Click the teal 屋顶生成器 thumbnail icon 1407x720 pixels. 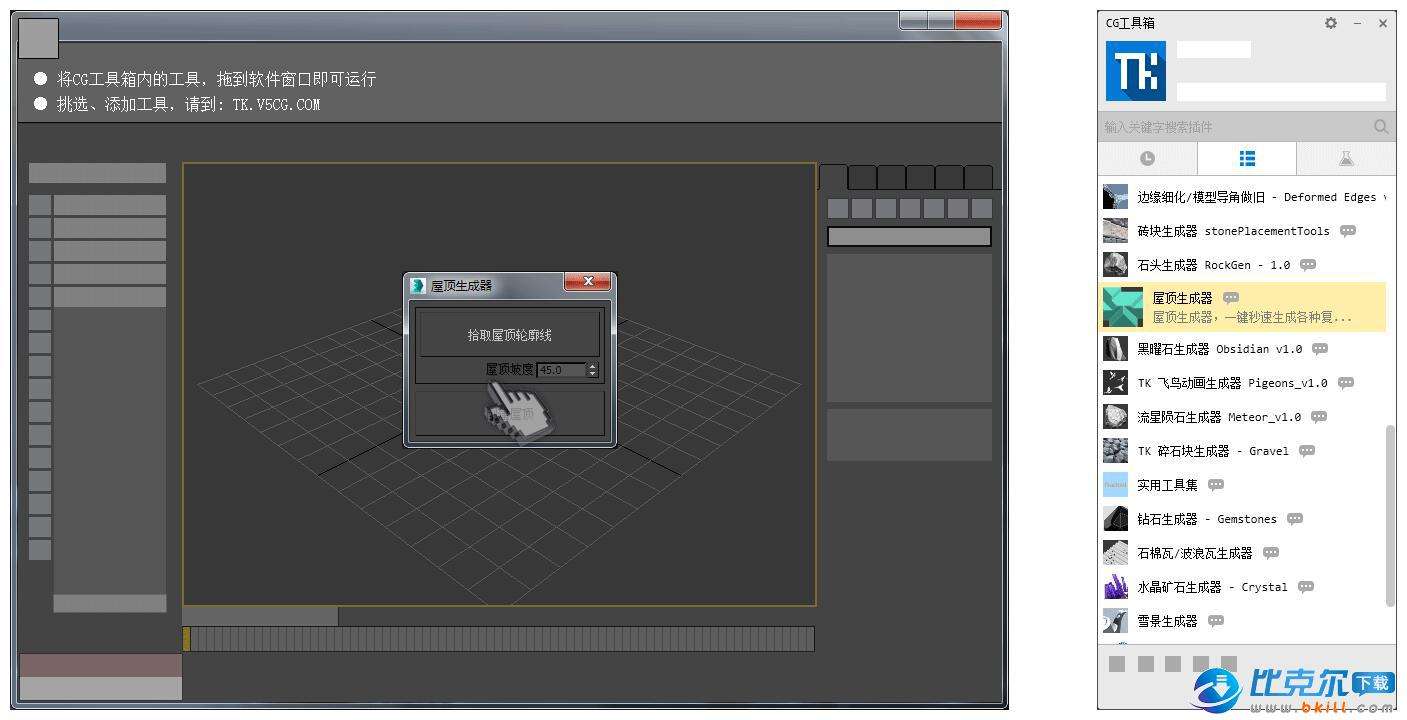[1122, 307]
